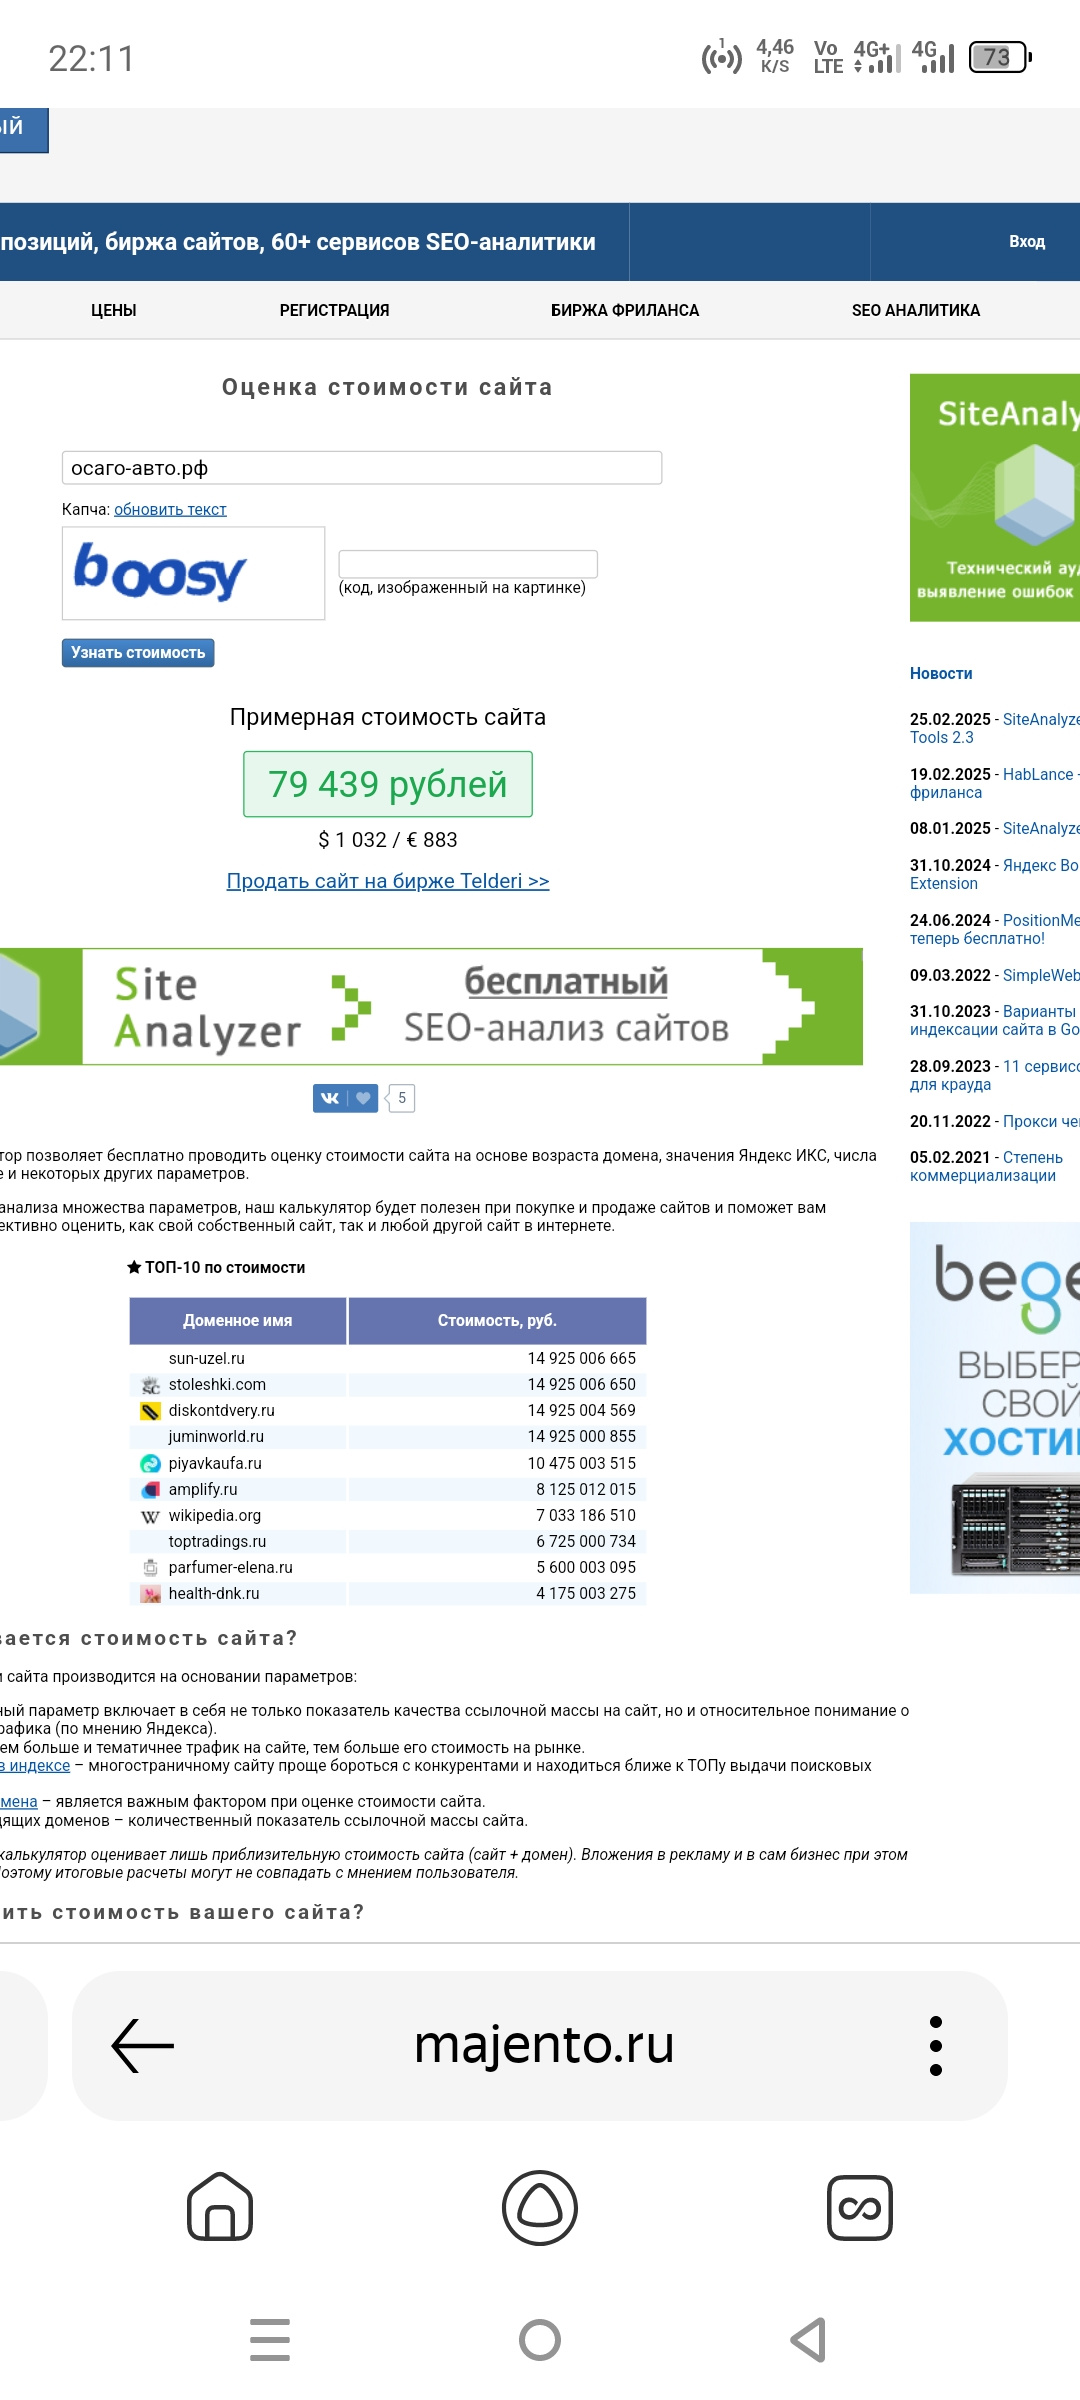1080x2400 pixels.
Task: Open the browser three-dot menu
Action: tap(936, 2045)
